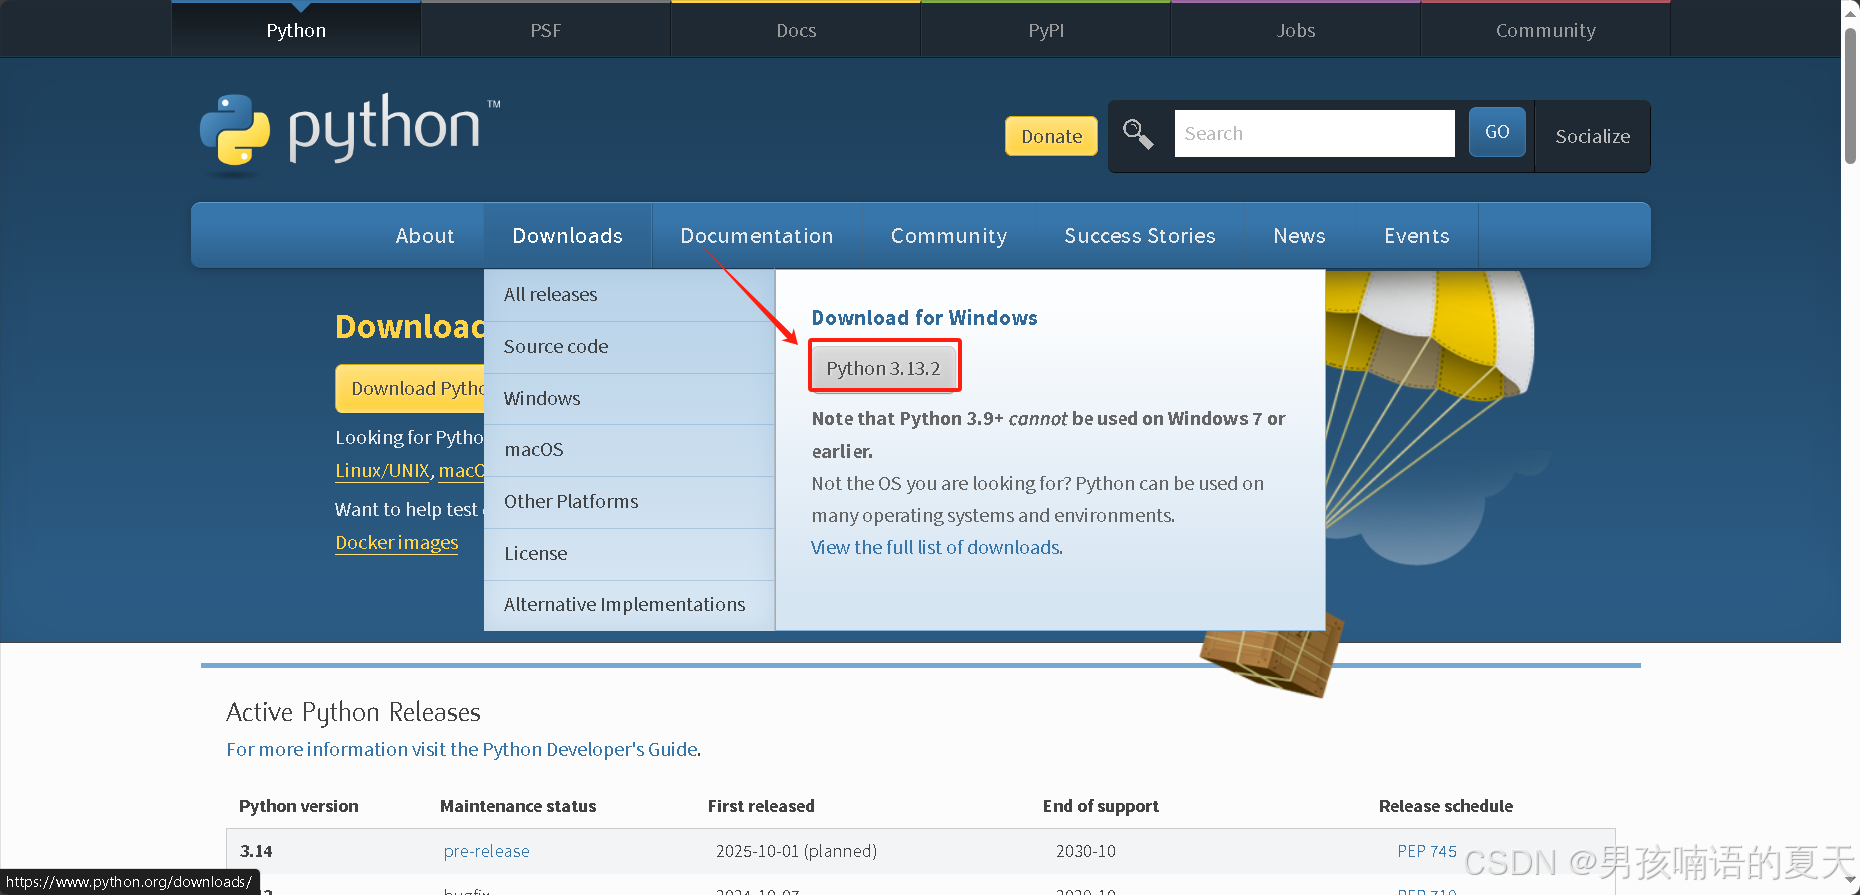This screenshot has width=1860, height=895.
Task: Click the Download for Windows heading
Action: pos(925,318)
